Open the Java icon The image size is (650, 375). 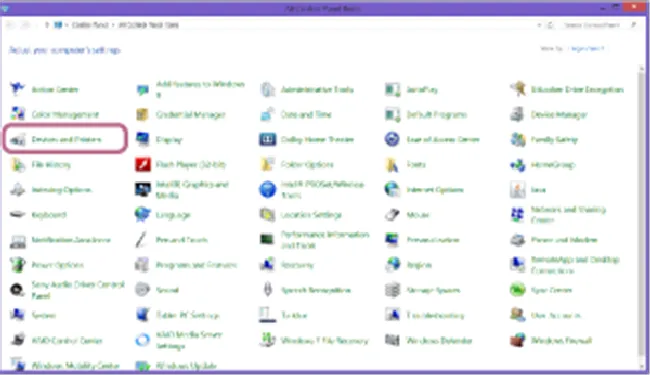click(517, 190)
